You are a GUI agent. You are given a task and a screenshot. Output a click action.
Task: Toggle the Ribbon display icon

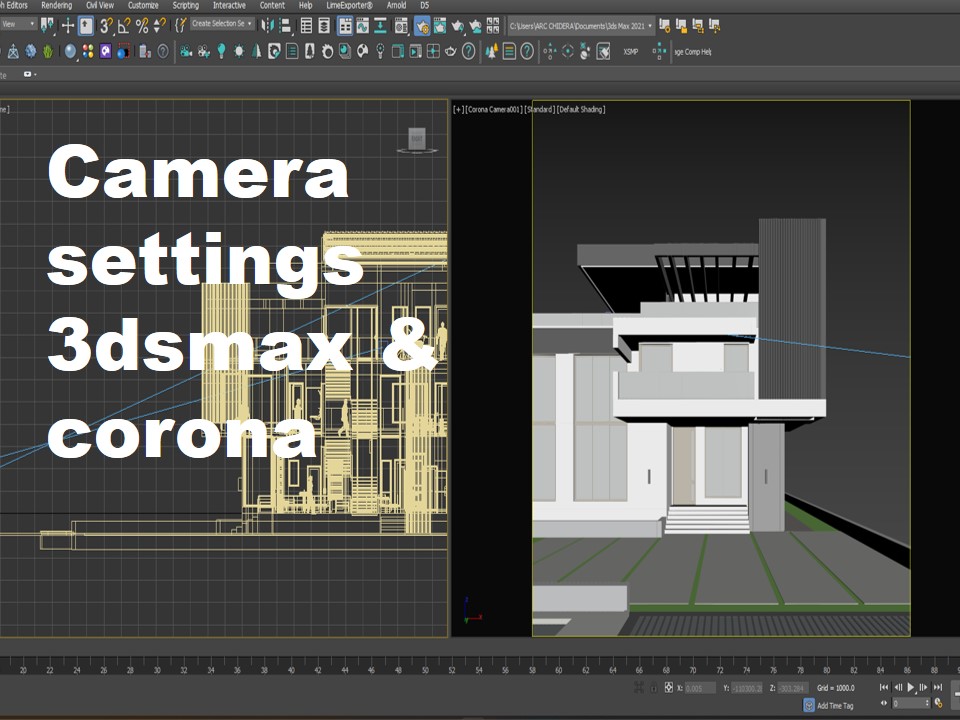[345, 26]
